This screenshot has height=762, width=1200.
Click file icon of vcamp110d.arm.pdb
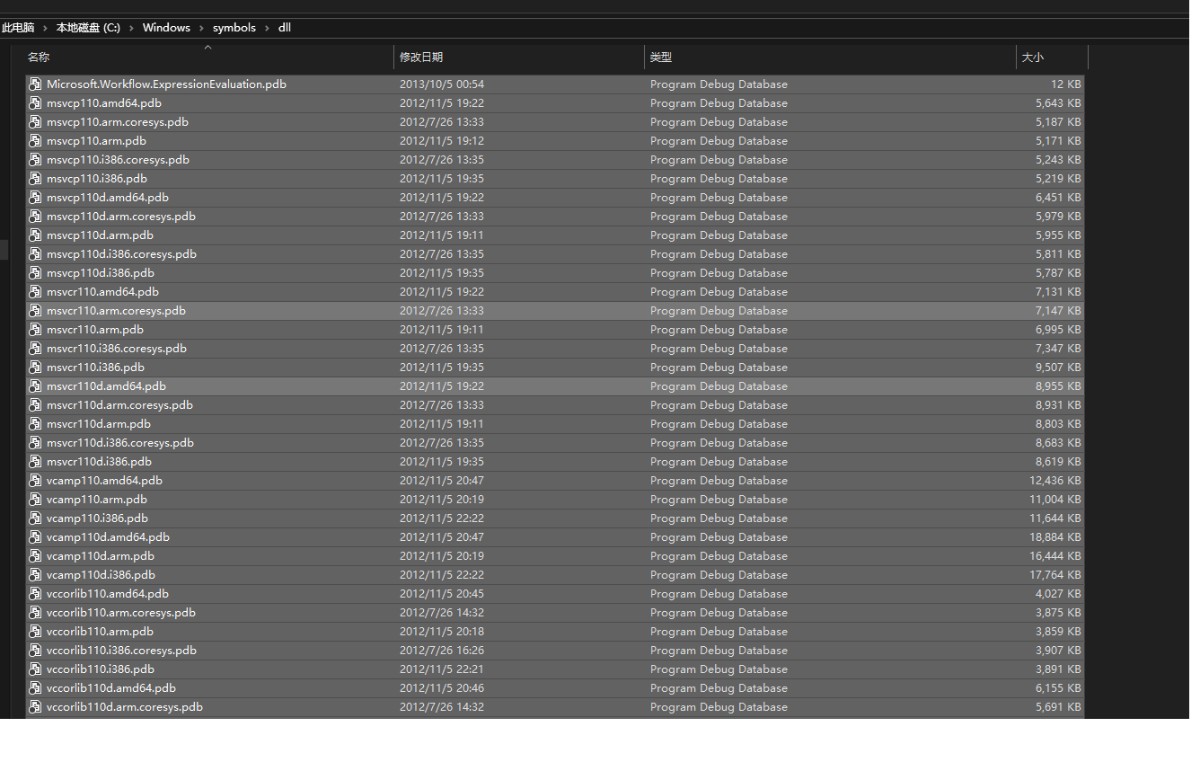pos(35,556)
